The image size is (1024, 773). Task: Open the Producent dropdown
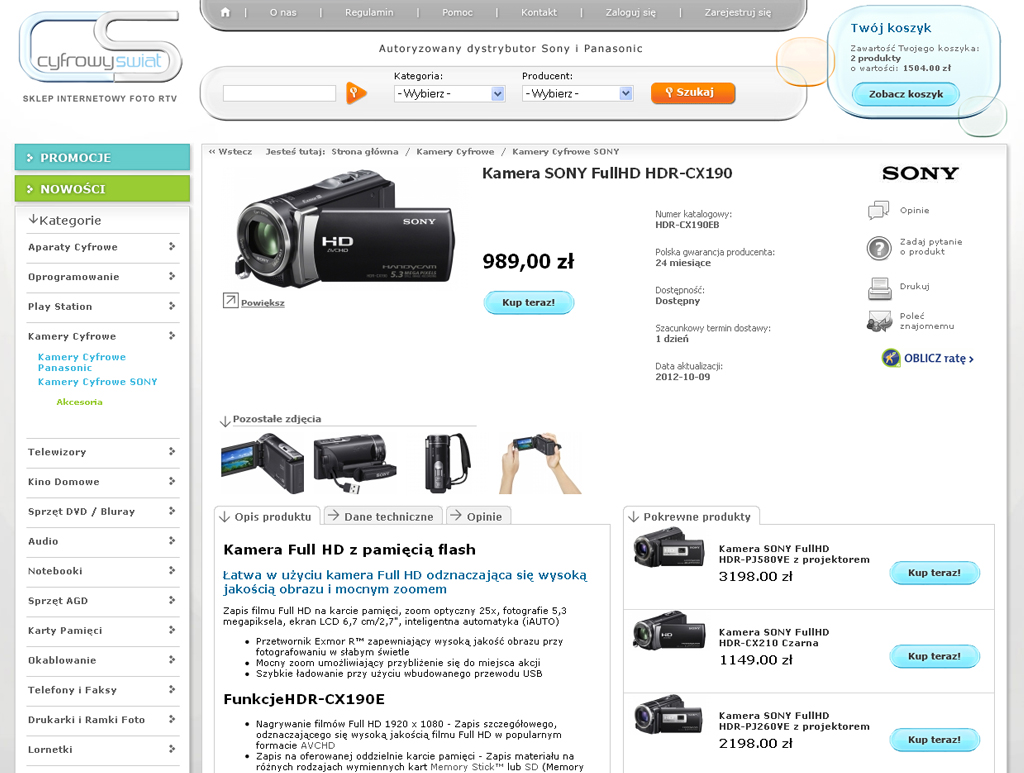577,93
